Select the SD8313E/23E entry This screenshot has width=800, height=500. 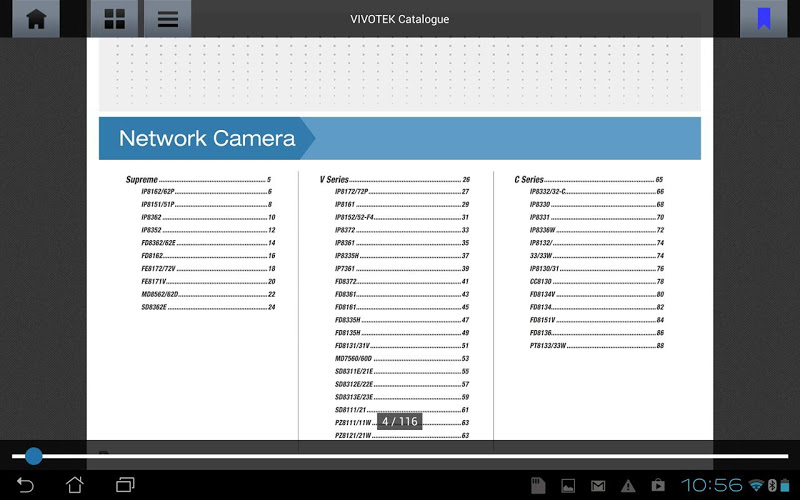pos(402,397)
